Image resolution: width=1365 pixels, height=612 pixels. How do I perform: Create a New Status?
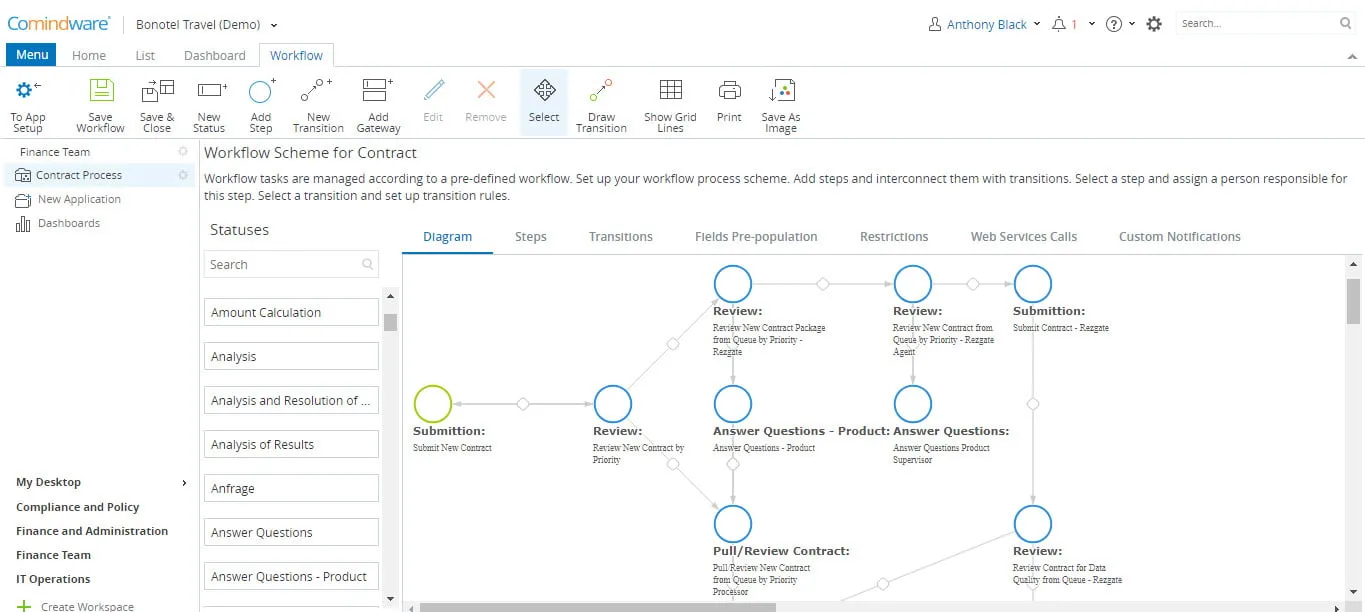pyautogui.click(x=209, y=106)
